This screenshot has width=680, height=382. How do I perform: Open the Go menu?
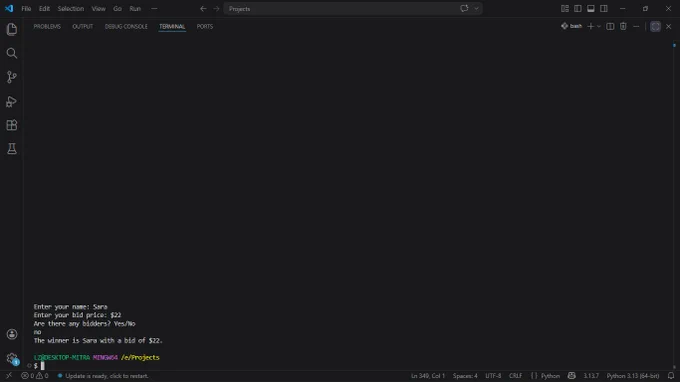point(117,9)
